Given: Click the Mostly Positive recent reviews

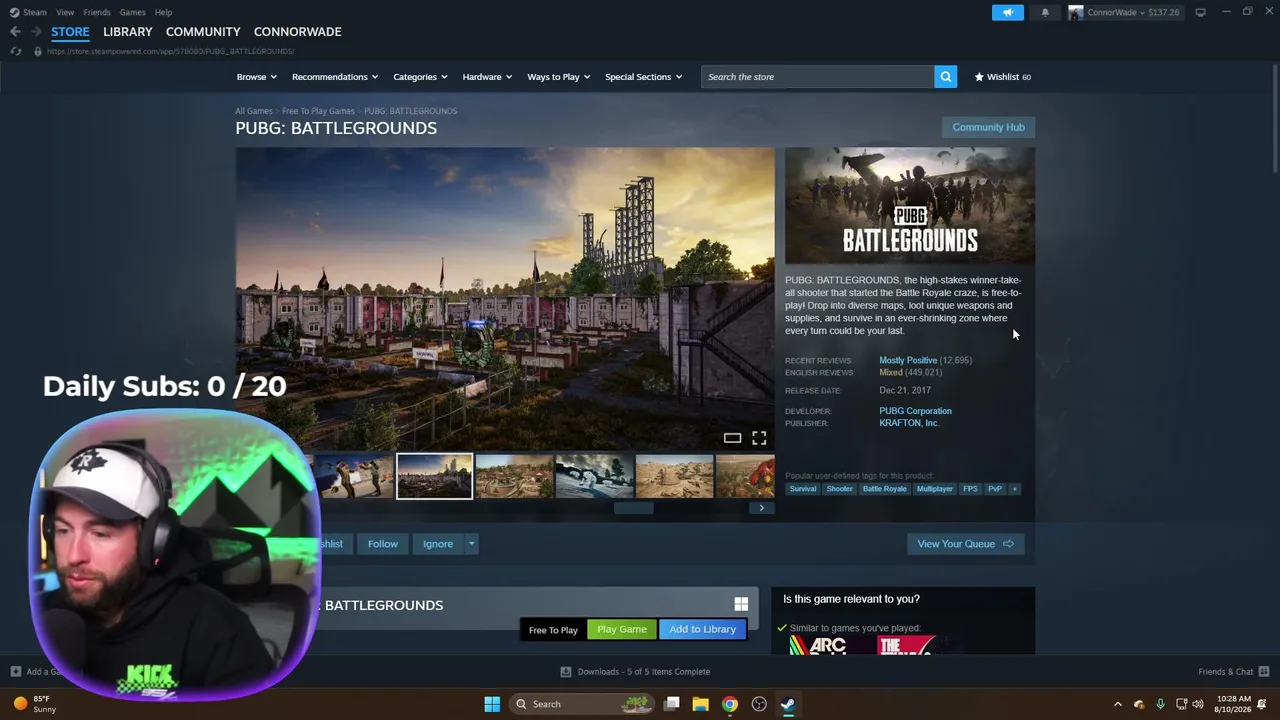Looking at the screenshot, I should click(908, 360).
